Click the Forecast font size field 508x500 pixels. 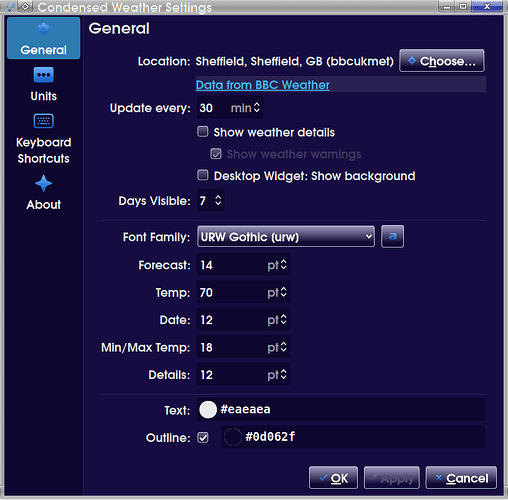point(243,265)
